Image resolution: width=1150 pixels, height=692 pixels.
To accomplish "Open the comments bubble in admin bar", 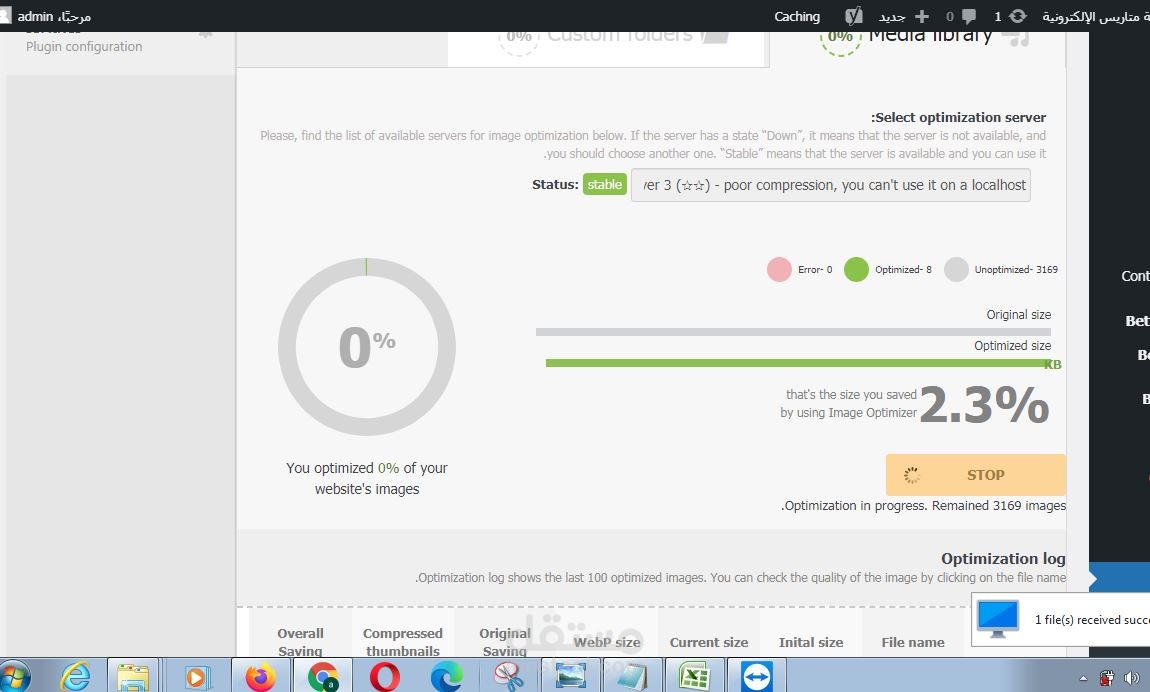I will [969, 16].
